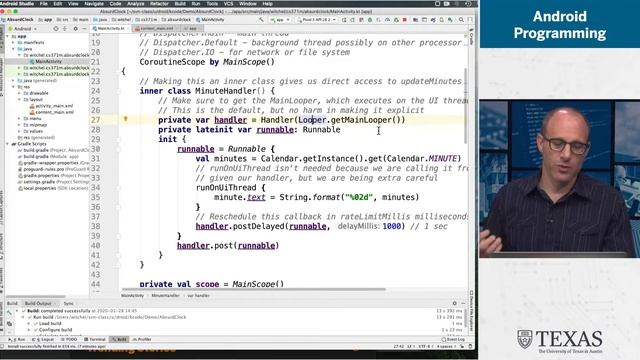The image size is (640, 360).
Task: Select local.properties in Gradle Scripts
Action: (37, 188)
